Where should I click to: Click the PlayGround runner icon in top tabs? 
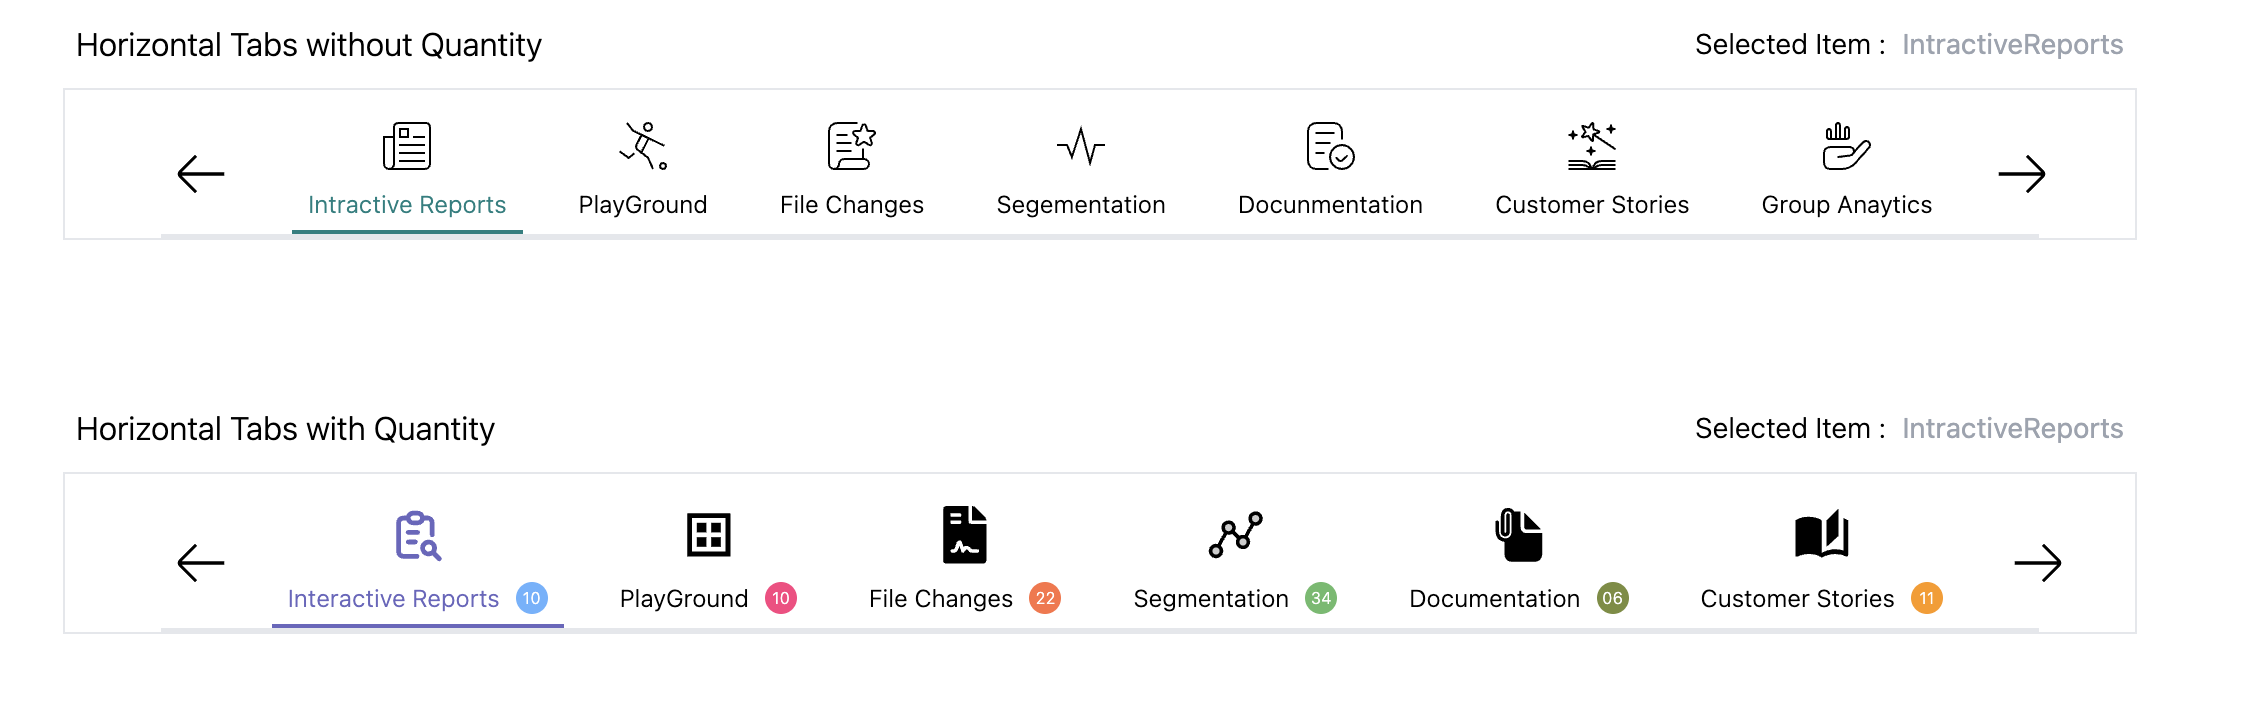coord(643,146)
